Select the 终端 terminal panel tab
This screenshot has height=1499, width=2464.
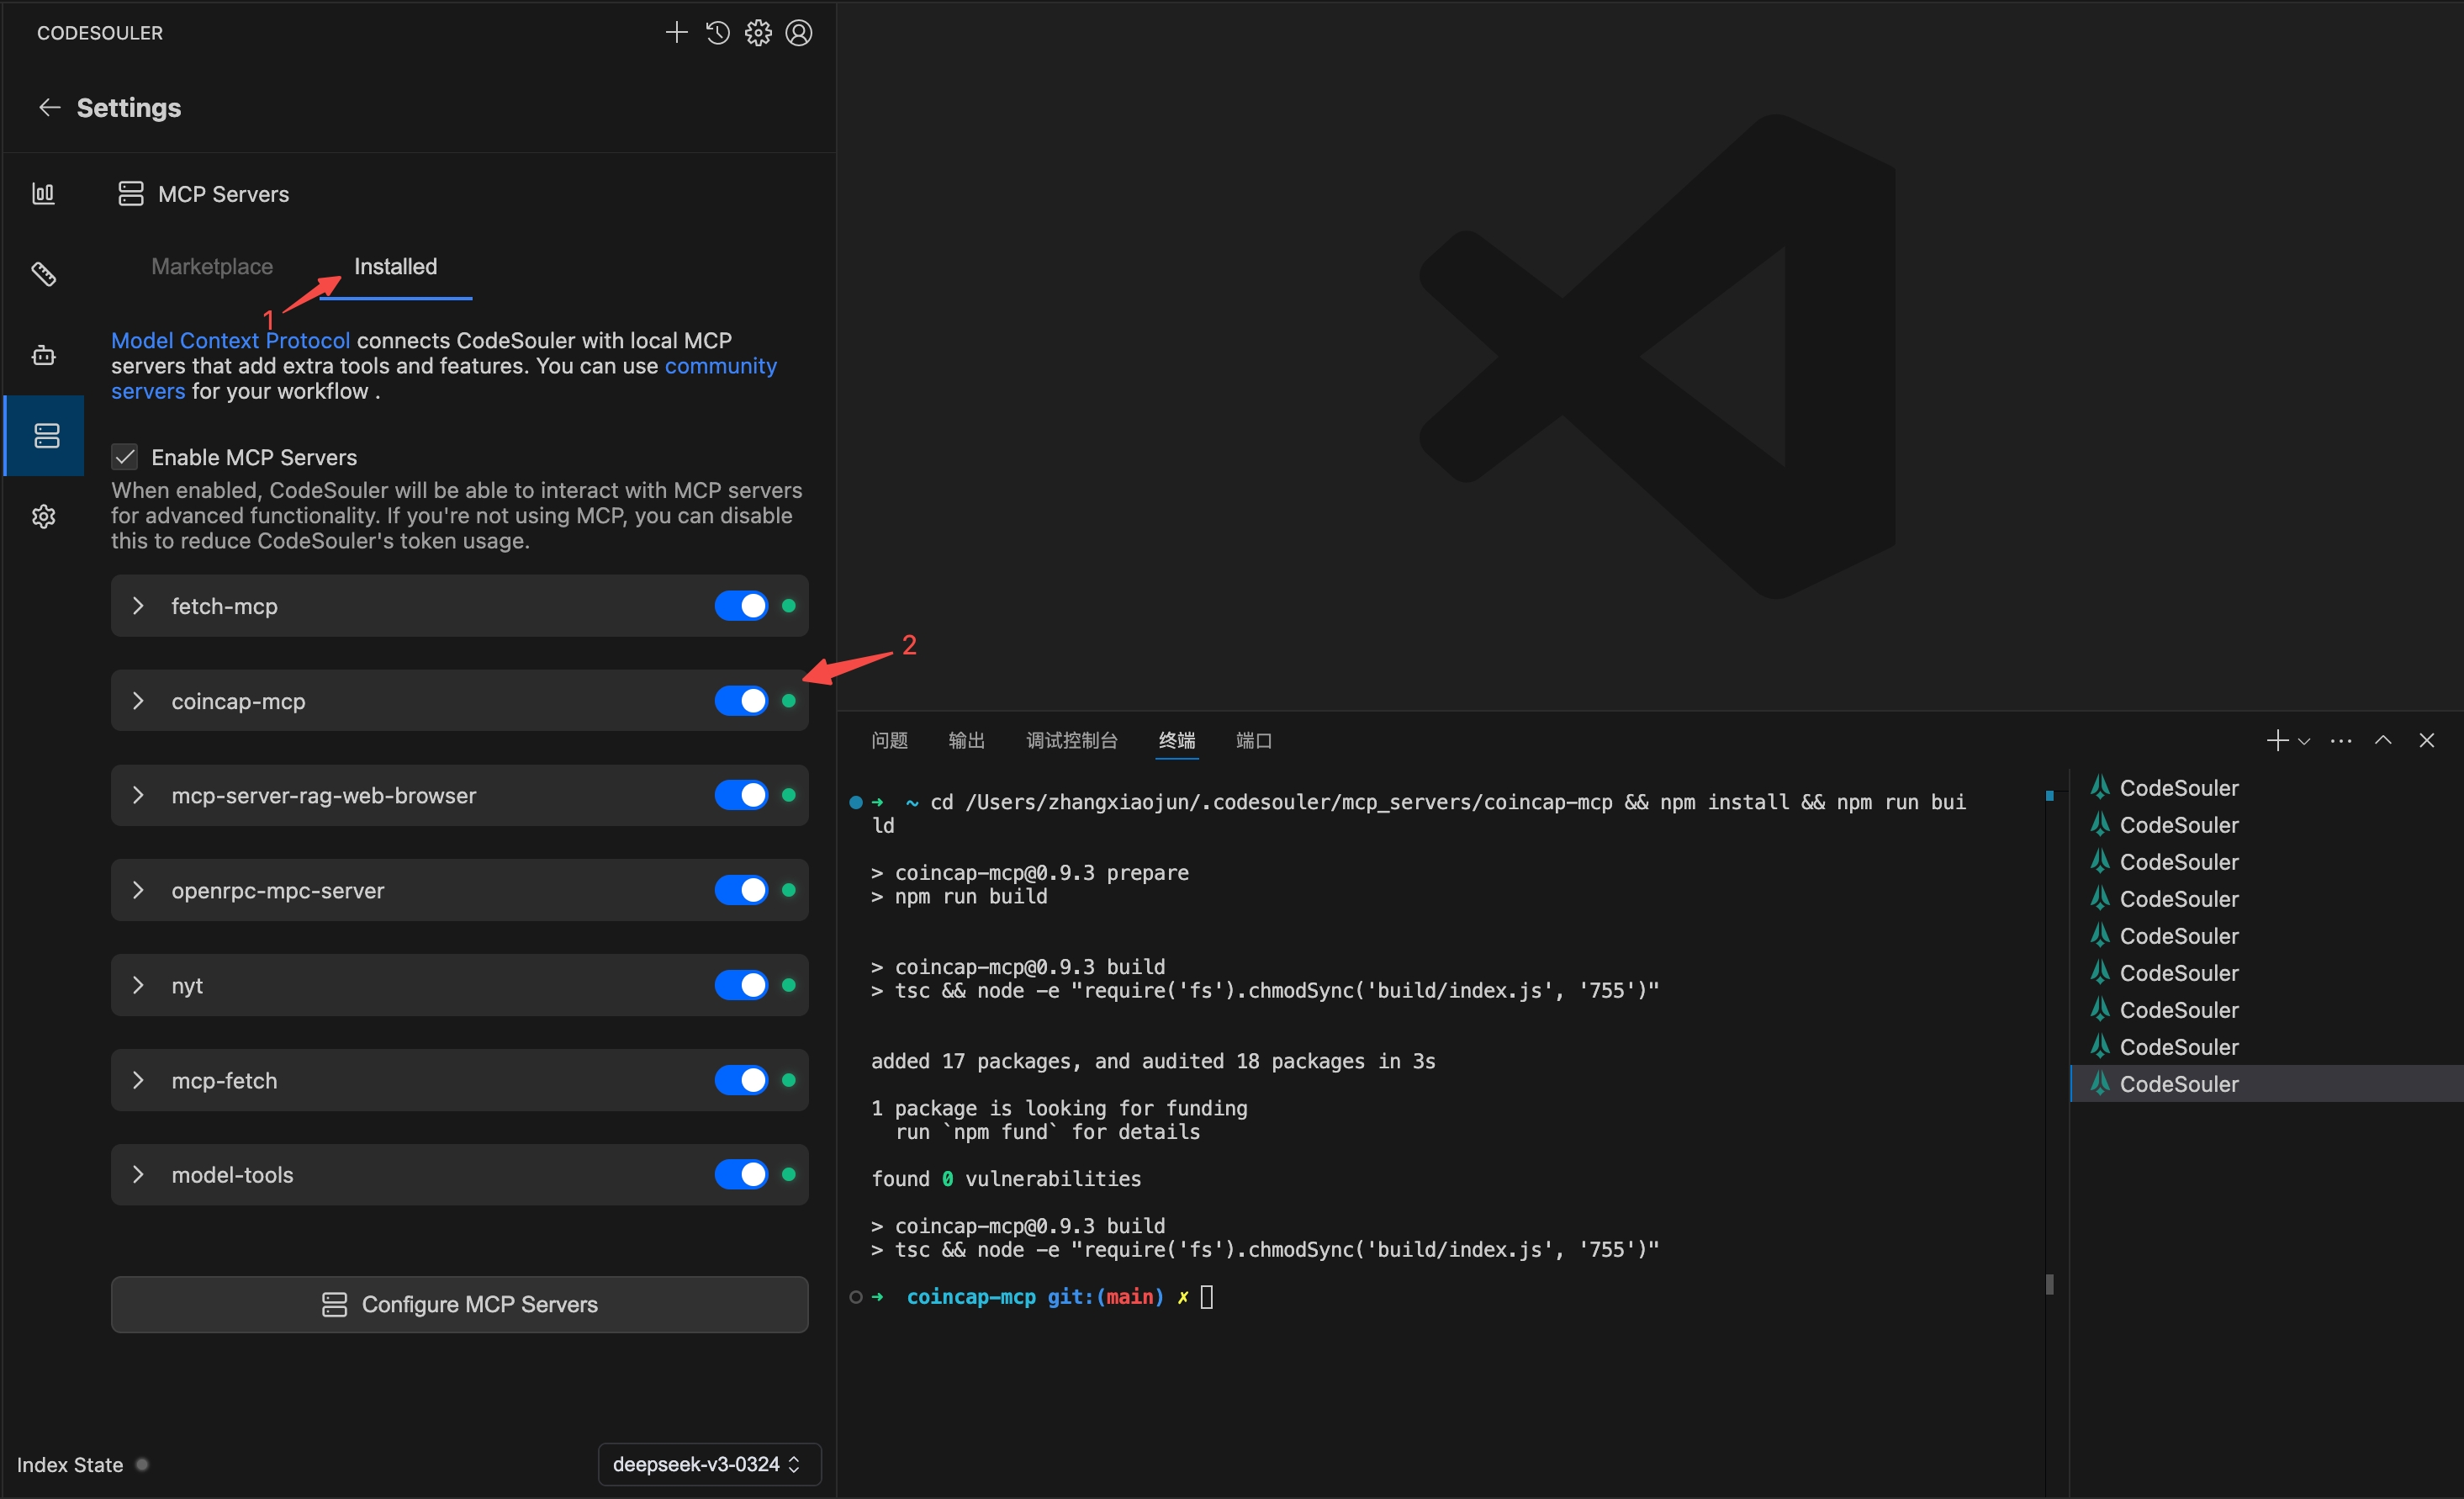(1176, 740)
